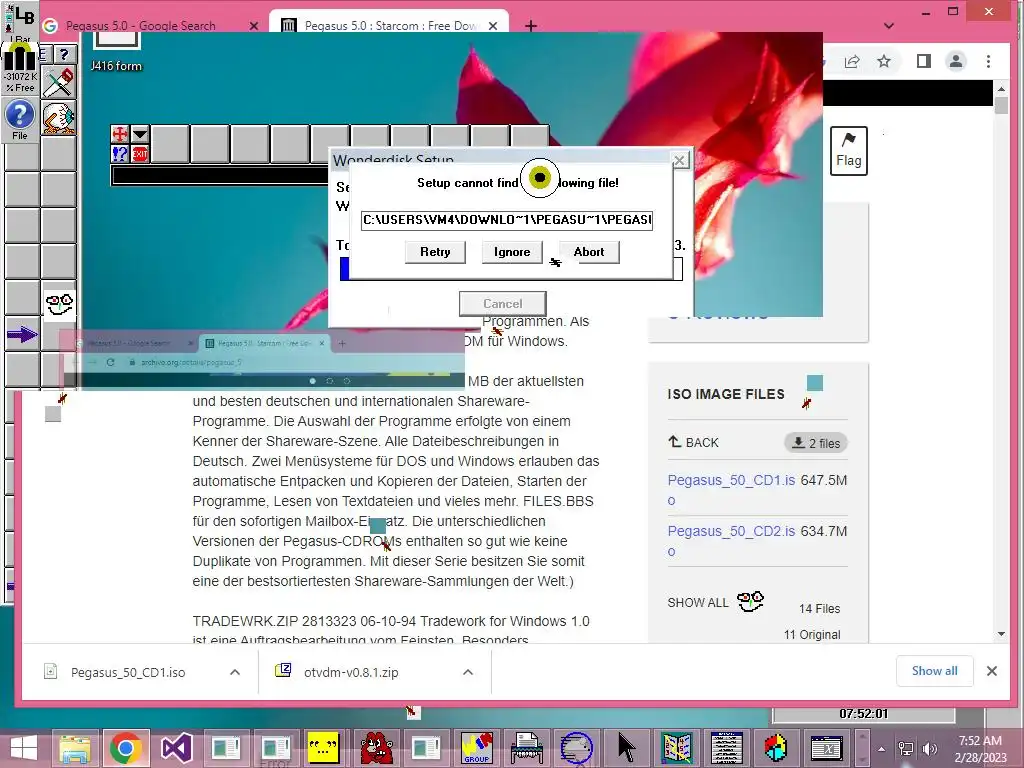
Task: Click the Chrome taskbar icon
Action: [125, 748]
